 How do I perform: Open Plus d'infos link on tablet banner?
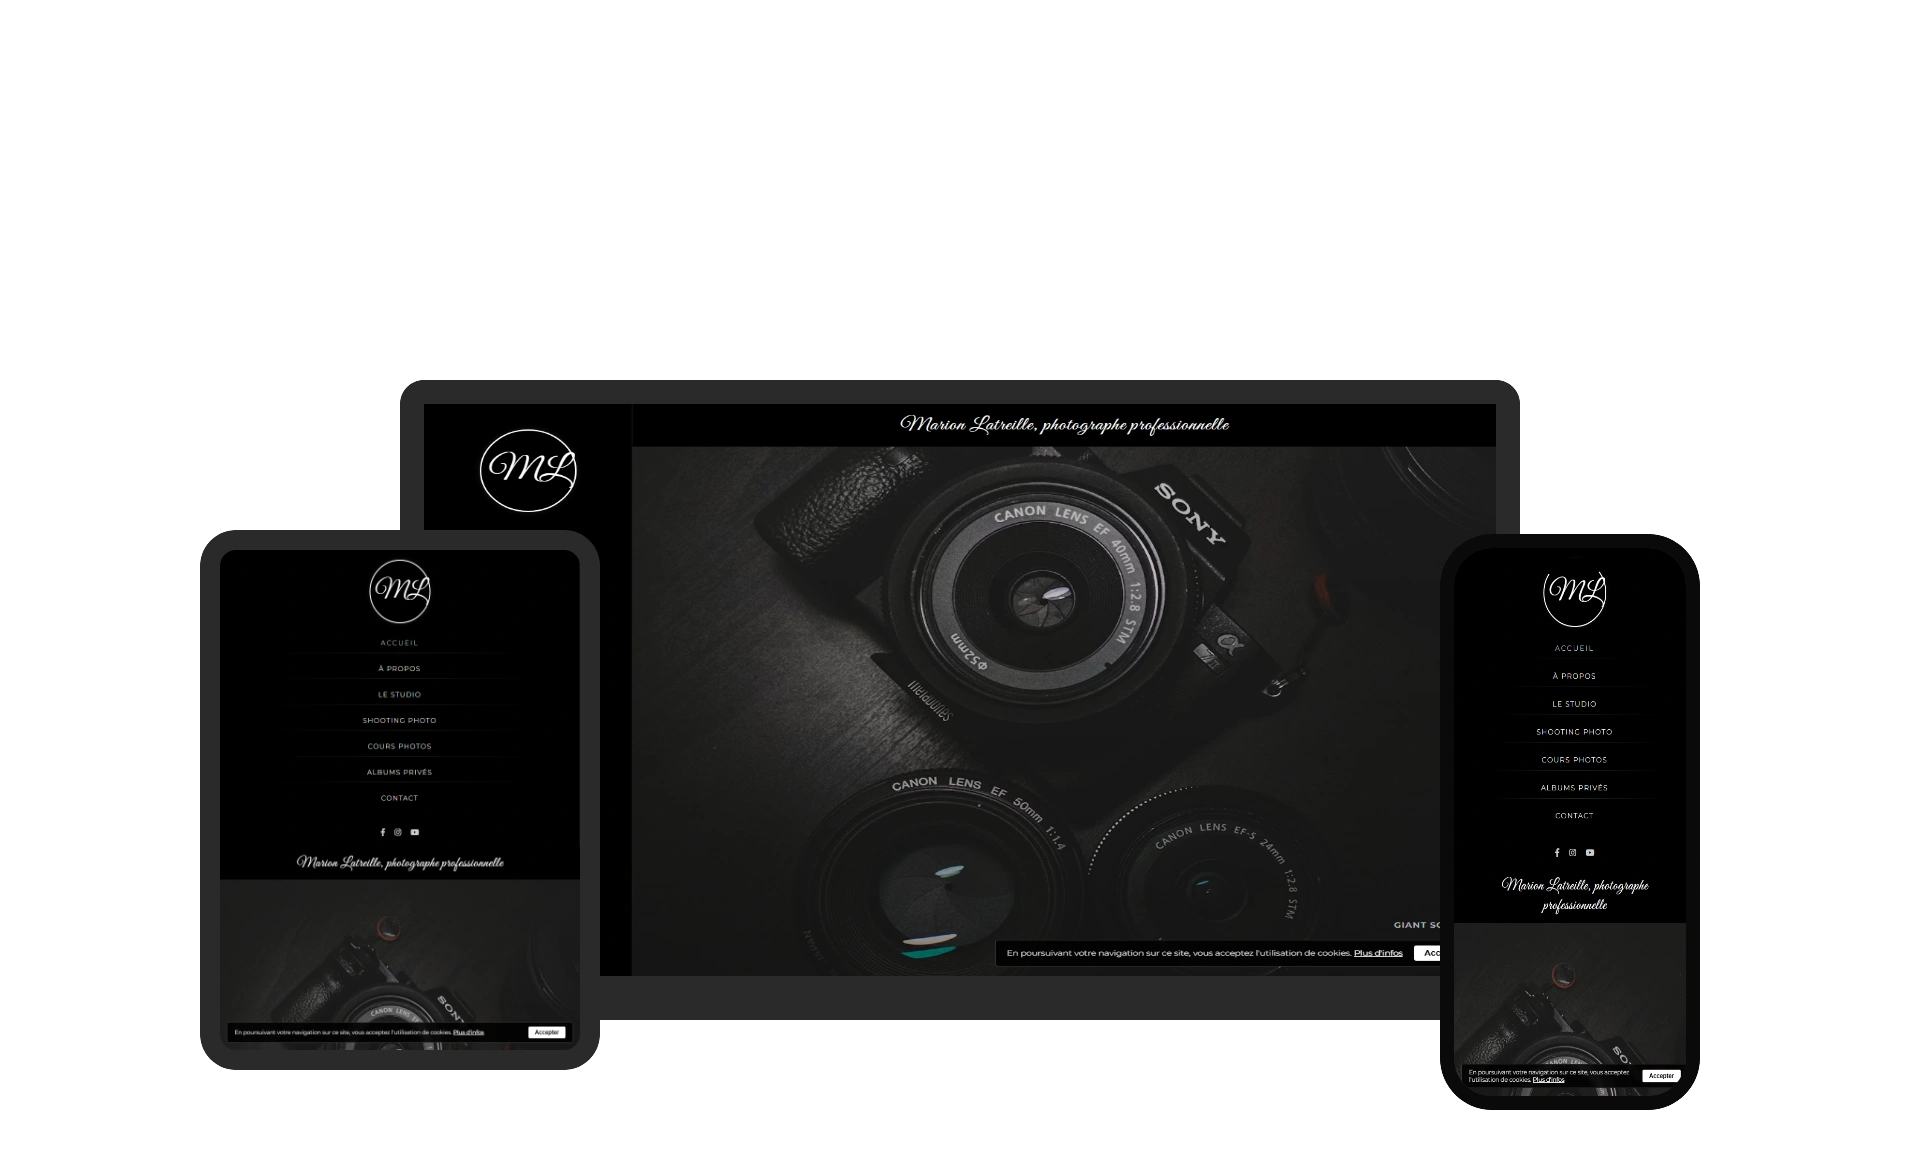click(468, 1032)
